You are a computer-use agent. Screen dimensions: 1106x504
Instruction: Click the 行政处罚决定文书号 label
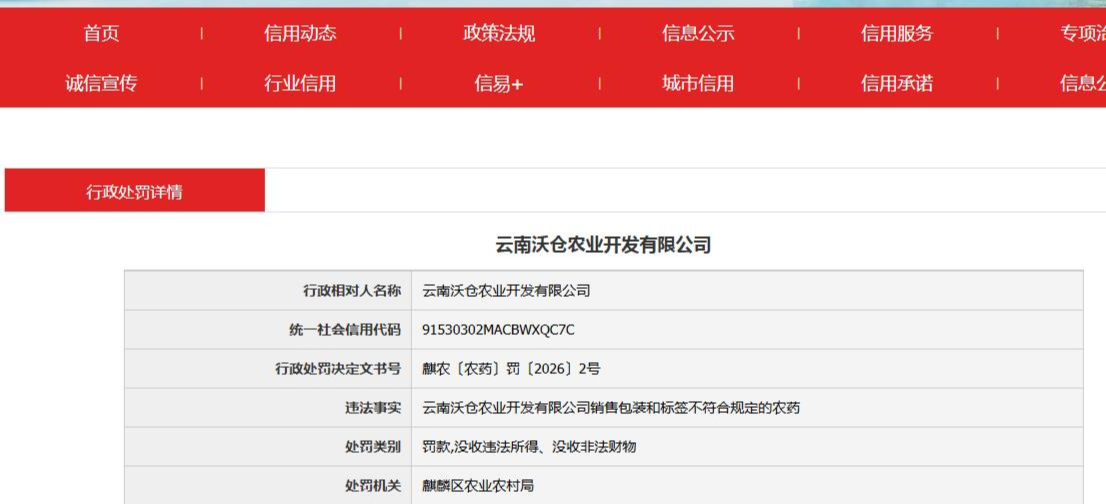pyautogui.click(x=338, y=369)
